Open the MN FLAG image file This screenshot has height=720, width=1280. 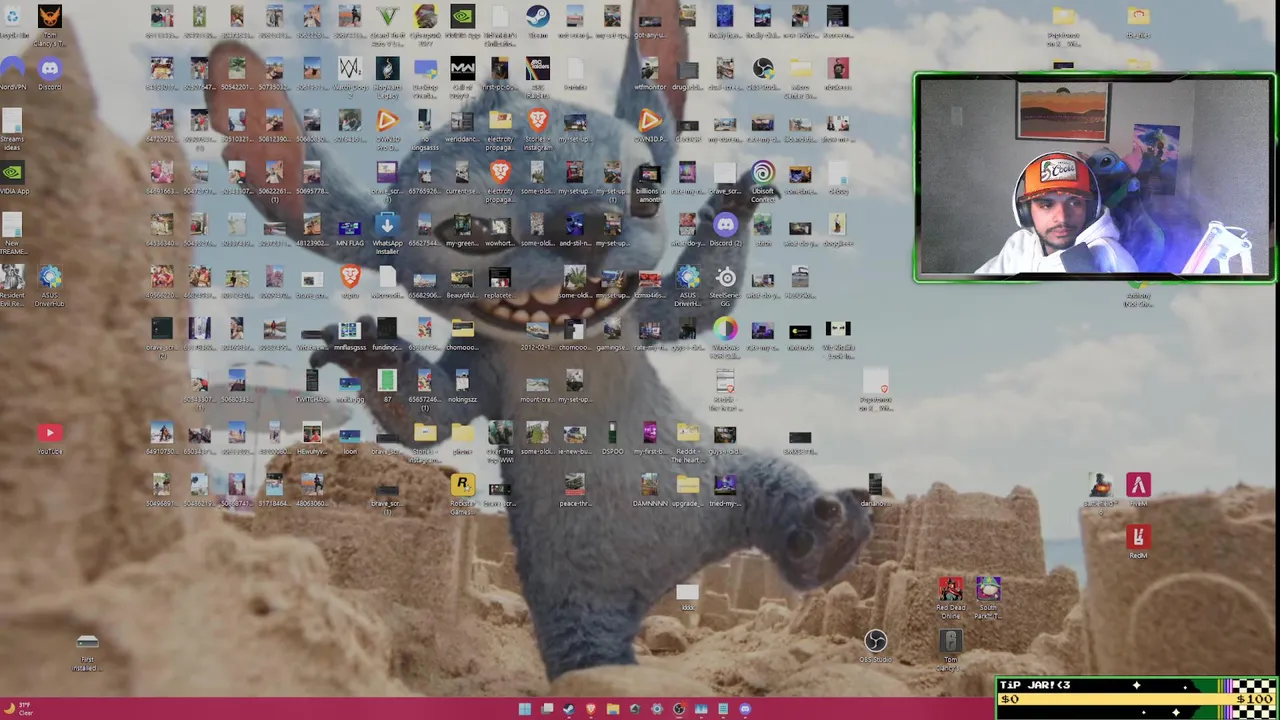349,230
